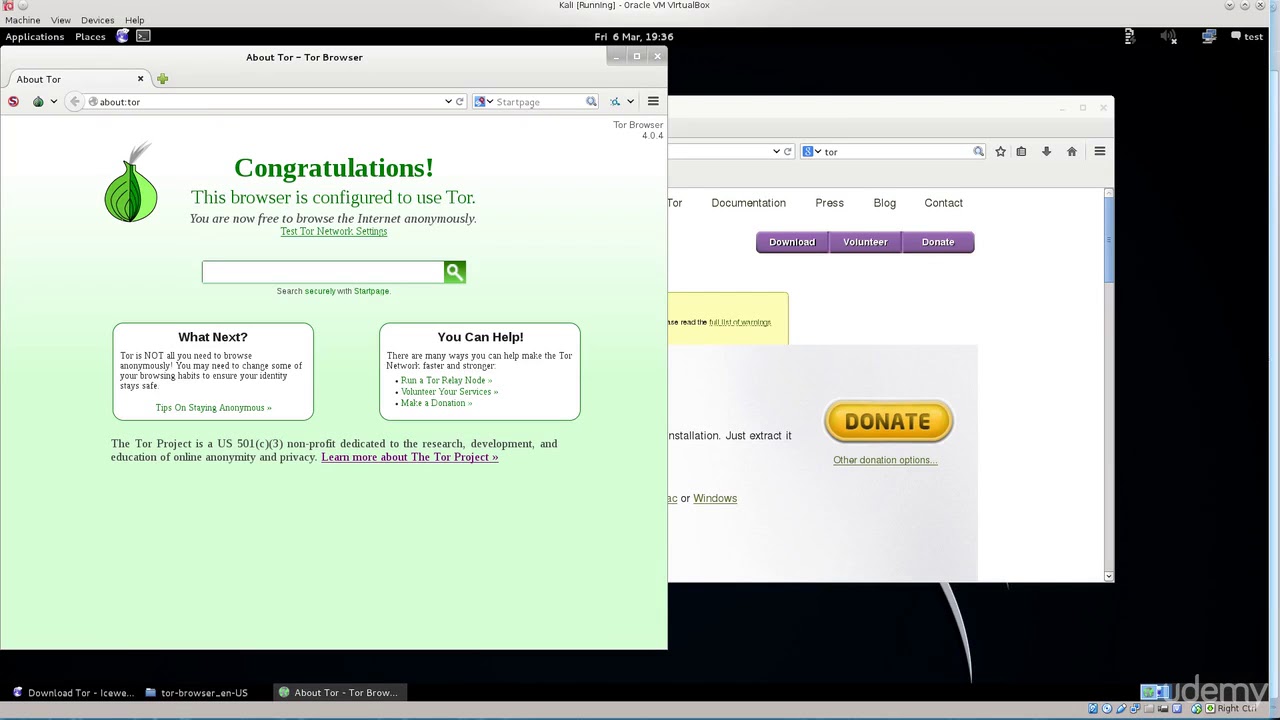Click Make a Donation link
The height and width of the screenshot is (720, 1280).
coord(436,402)
